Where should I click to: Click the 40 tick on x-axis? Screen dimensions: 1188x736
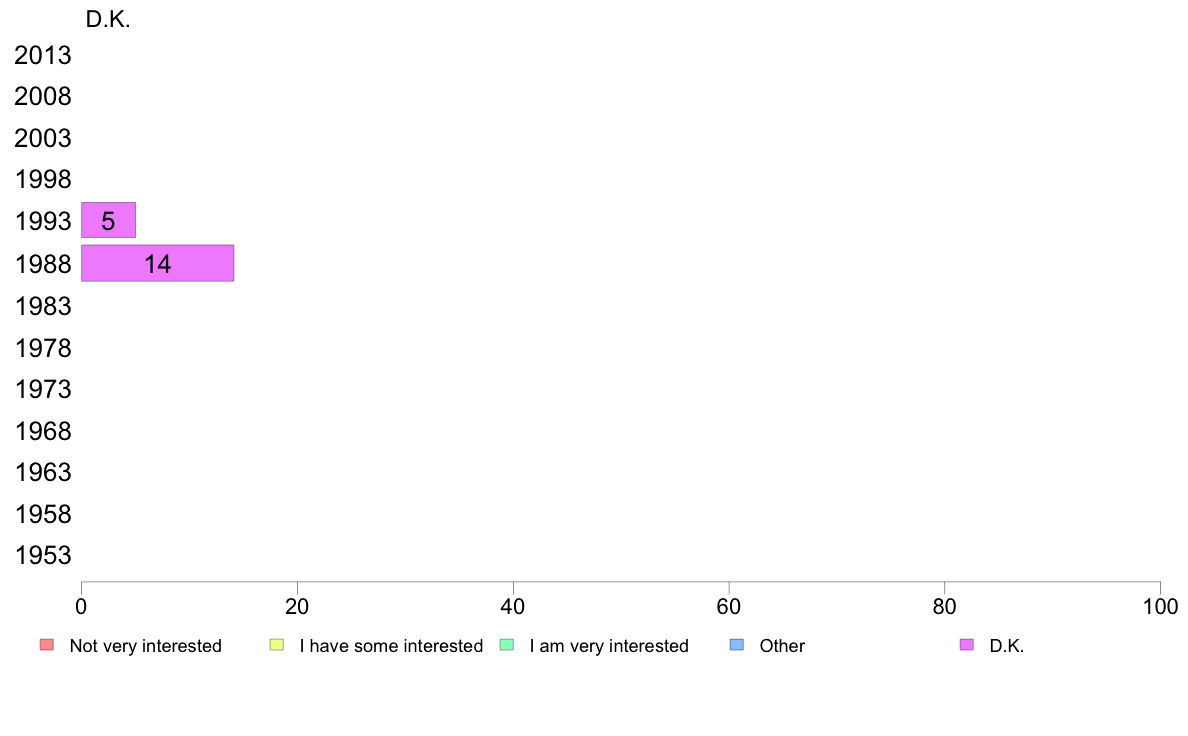click(513, 606)
